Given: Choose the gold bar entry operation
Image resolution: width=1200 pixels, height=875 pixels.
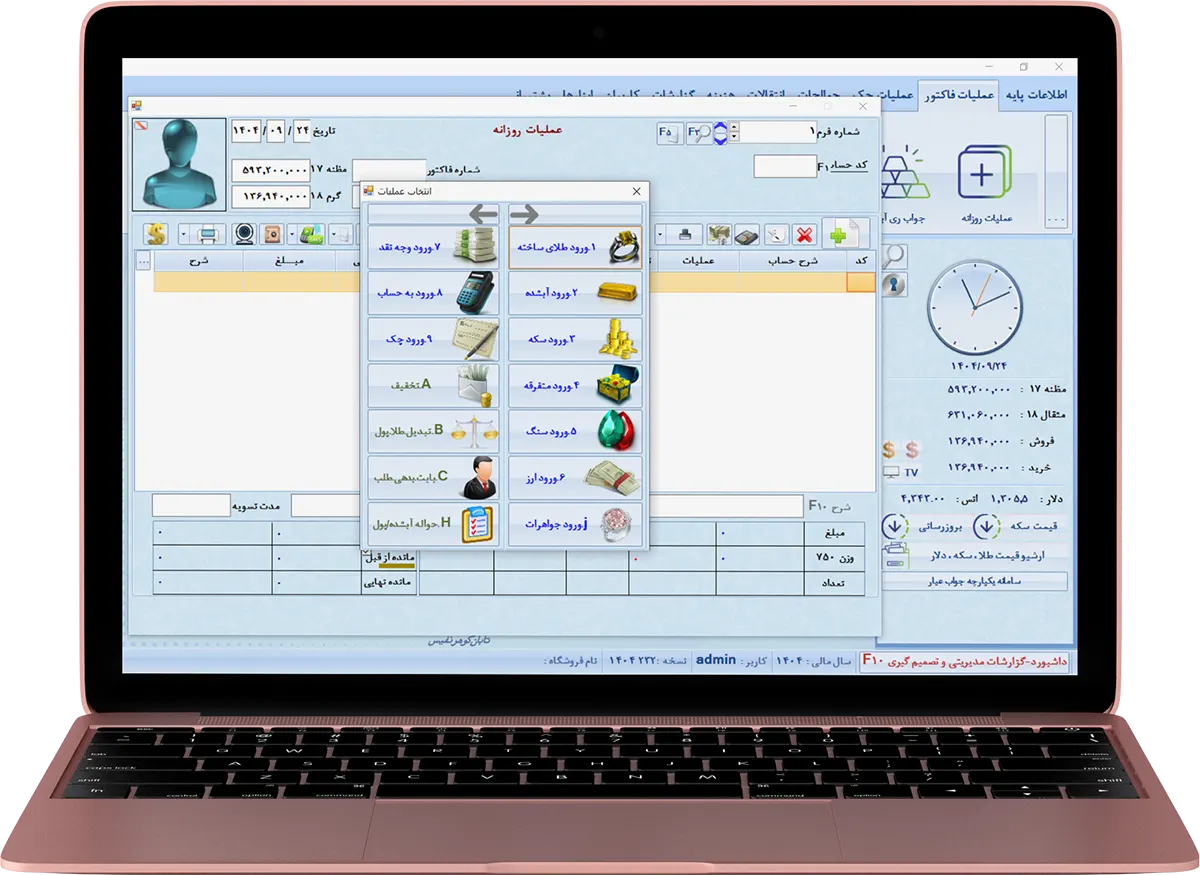Looking at the screenshot, I should click(x=575, y=293).
